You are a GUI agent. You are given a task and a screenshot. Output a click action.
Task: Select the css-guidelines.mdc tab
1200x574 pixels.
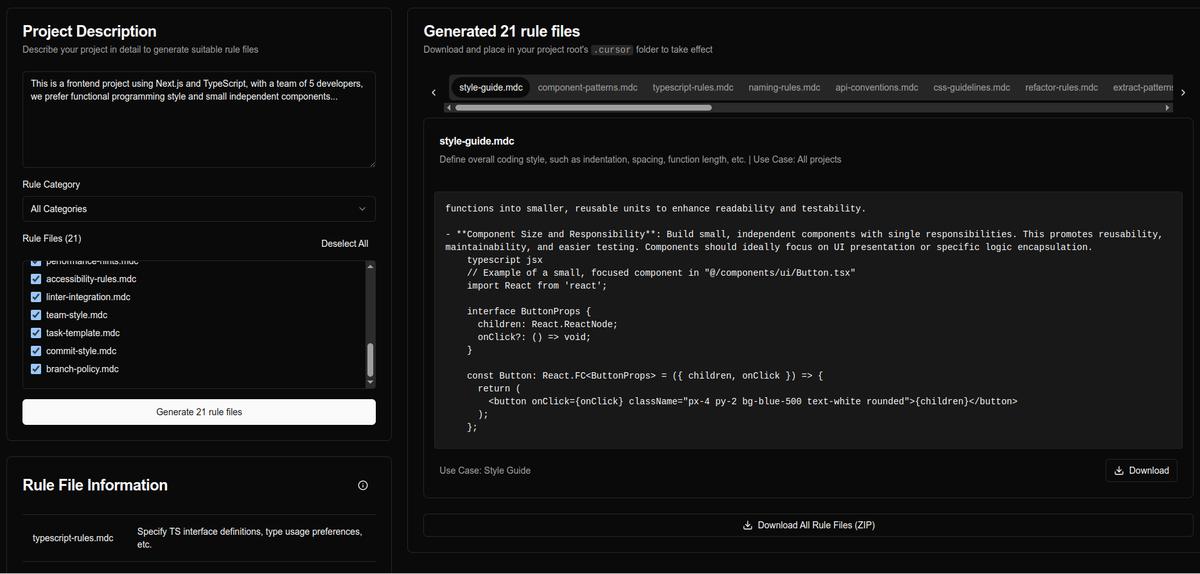tap(972, 88)
